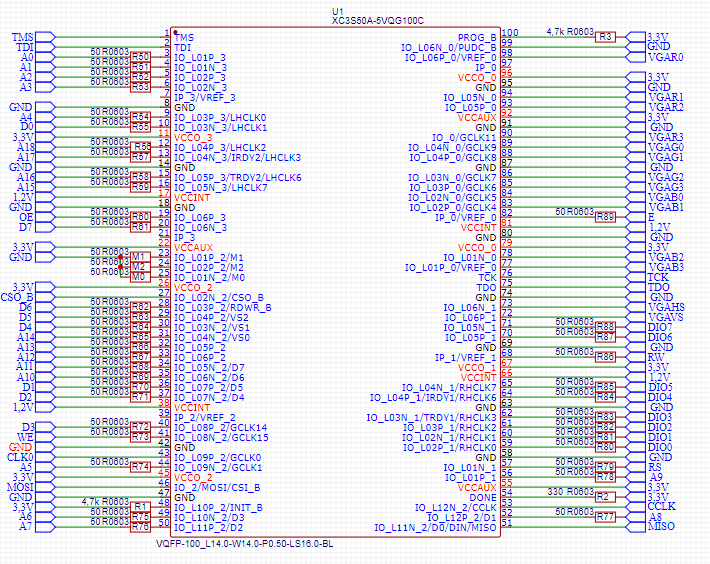Click the VGAR0 net port
710x564 pixels.
click(x=636, y=57)
